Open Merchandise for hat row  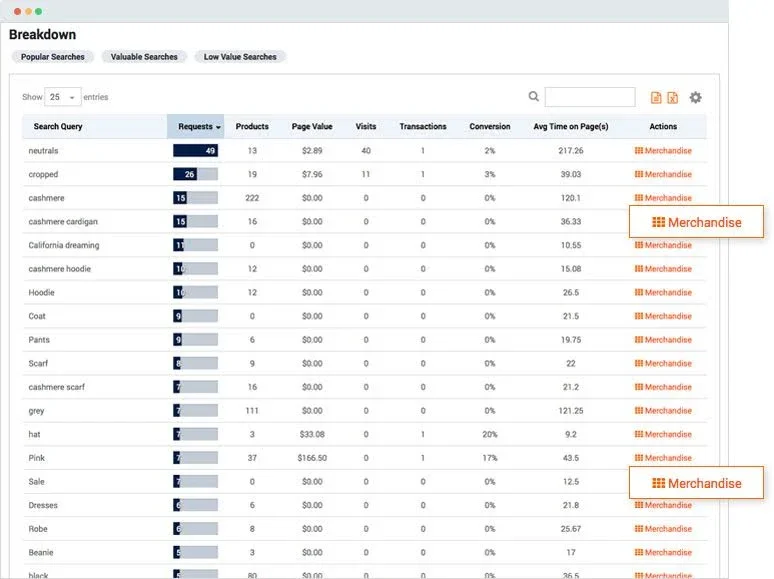(x=663, y=434)
